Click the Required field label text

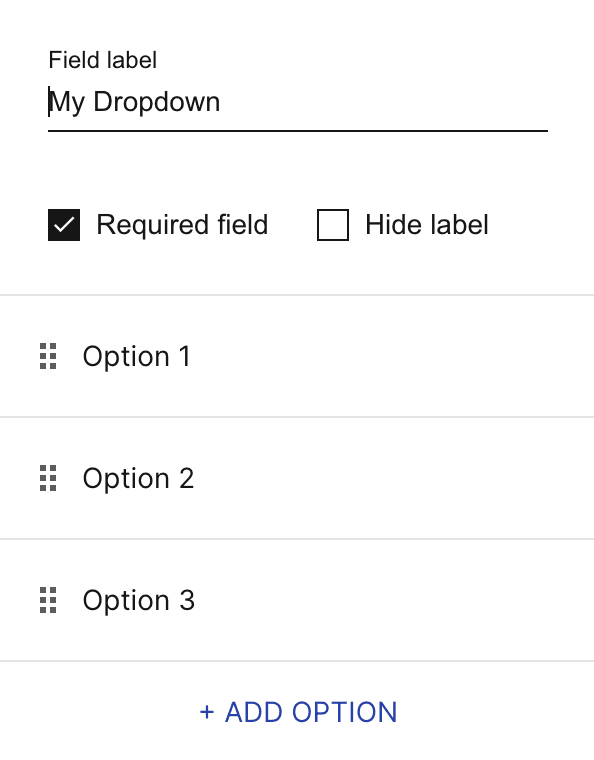tap(182, 225)
